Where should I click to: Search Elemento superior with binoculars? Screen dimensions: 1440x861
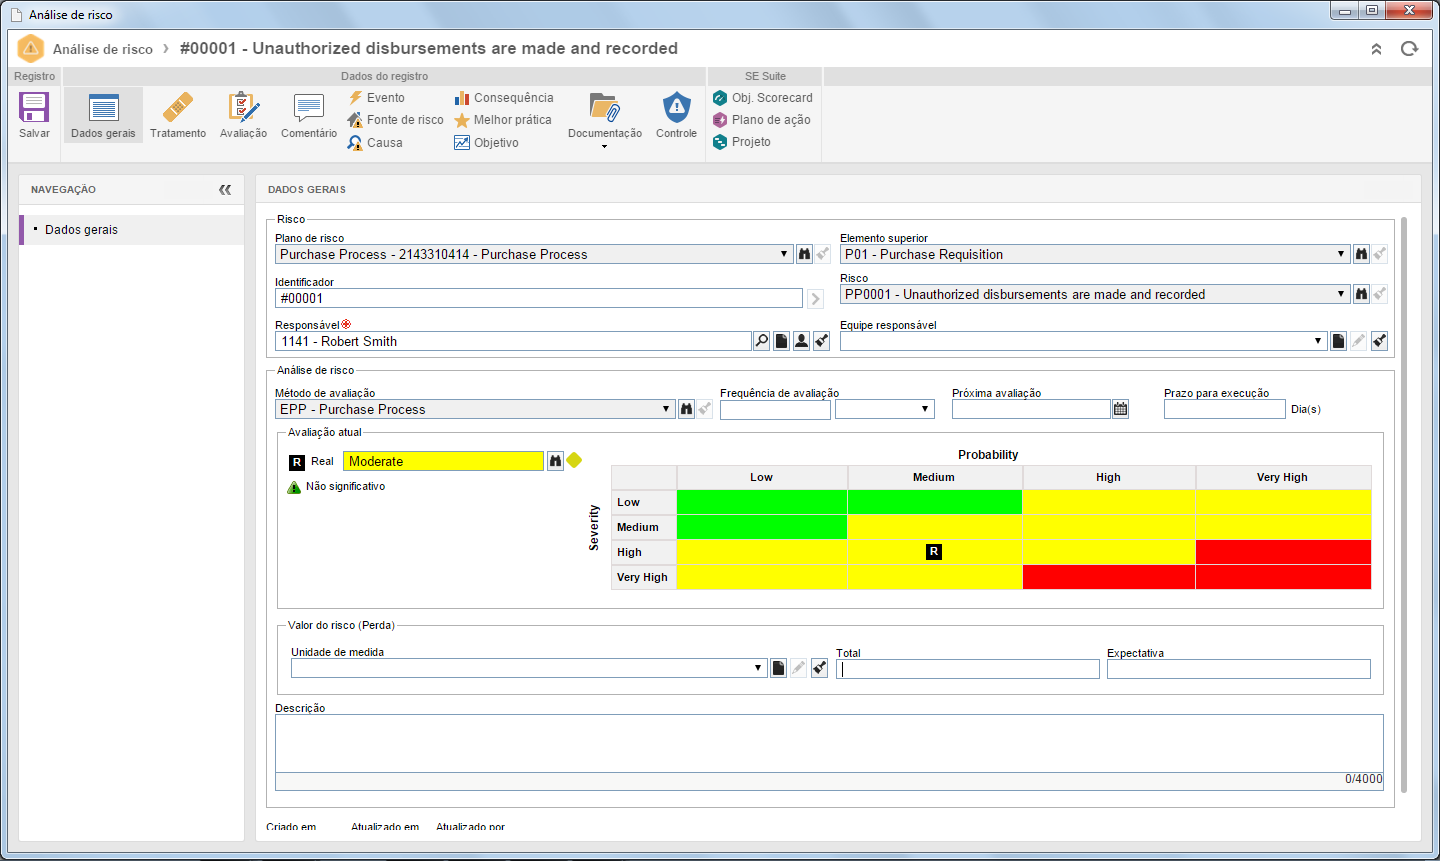click(x=1361, y=254)
